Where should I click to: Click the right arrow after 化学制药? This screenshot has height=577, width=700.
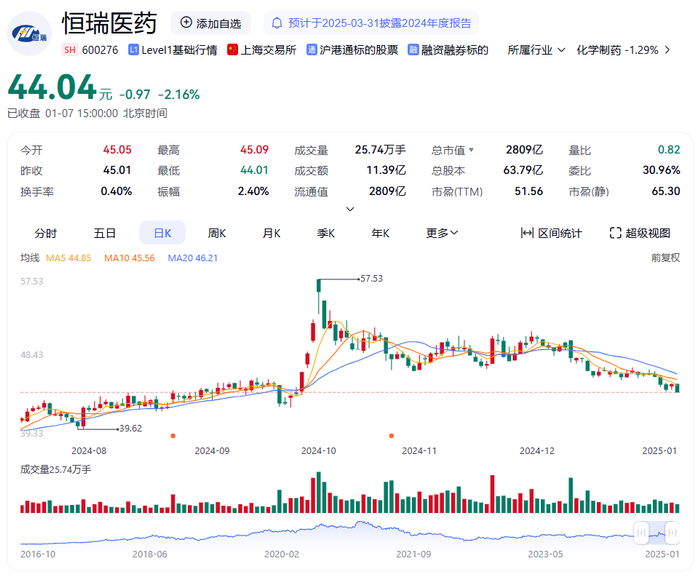tap(667, 50)
